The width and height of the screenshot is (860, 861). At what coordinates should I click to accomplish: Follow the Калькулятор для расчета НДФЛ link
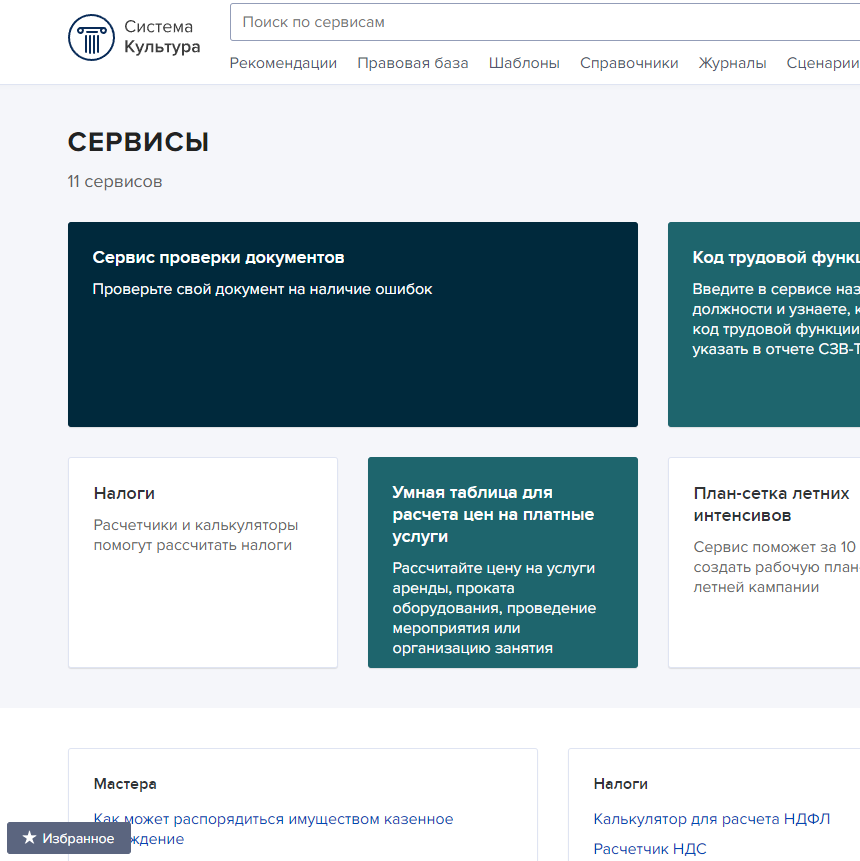point(711,819)
